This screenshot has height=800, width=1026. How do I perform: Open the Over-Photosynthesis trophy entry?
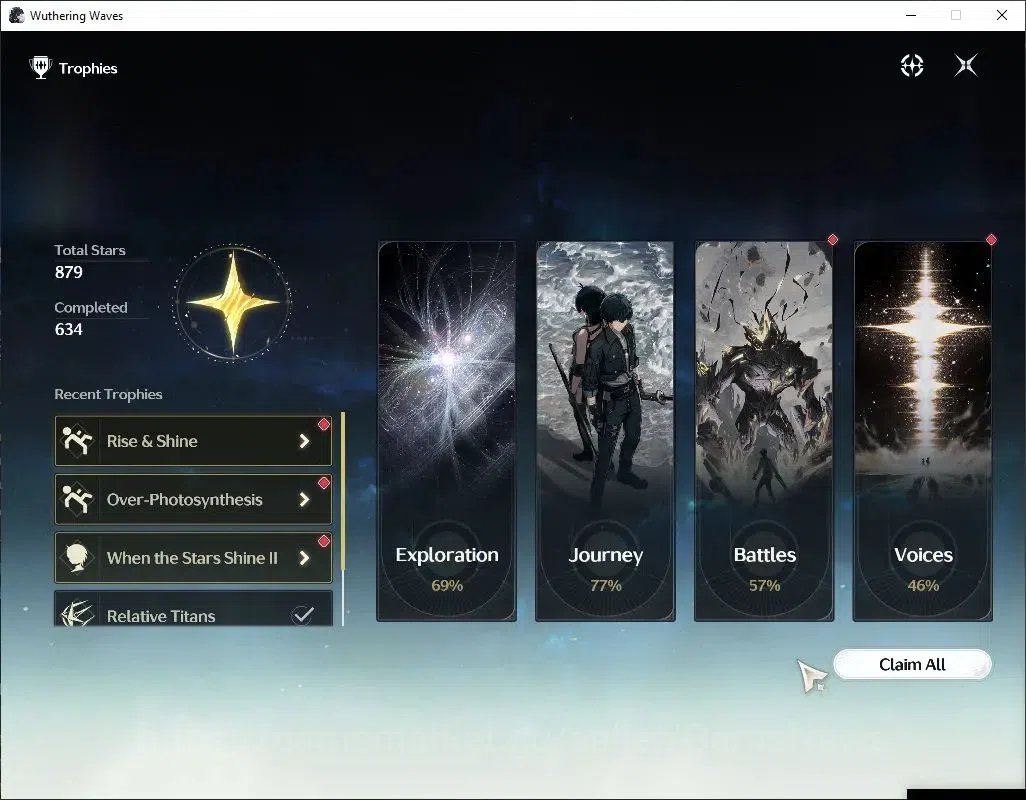pos(193,499)
